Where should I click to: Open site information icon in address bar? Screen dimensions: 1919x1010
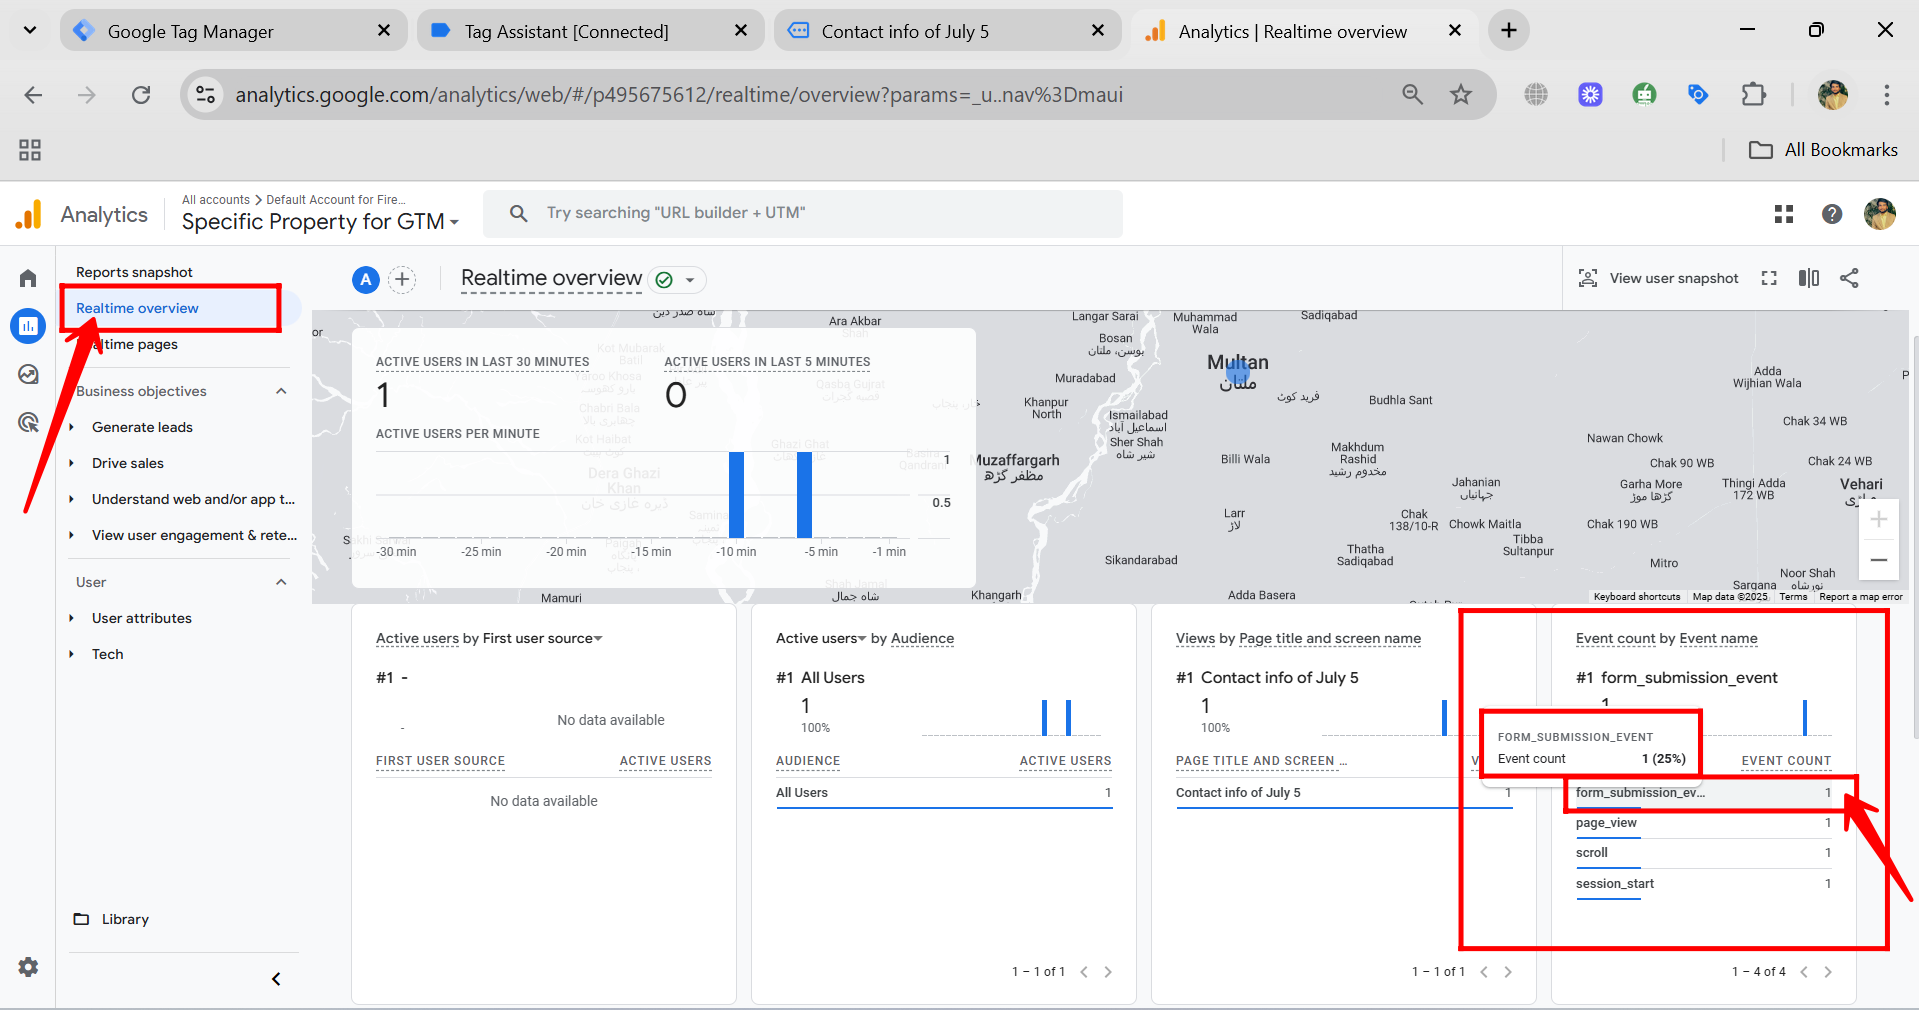coord(206,95)
